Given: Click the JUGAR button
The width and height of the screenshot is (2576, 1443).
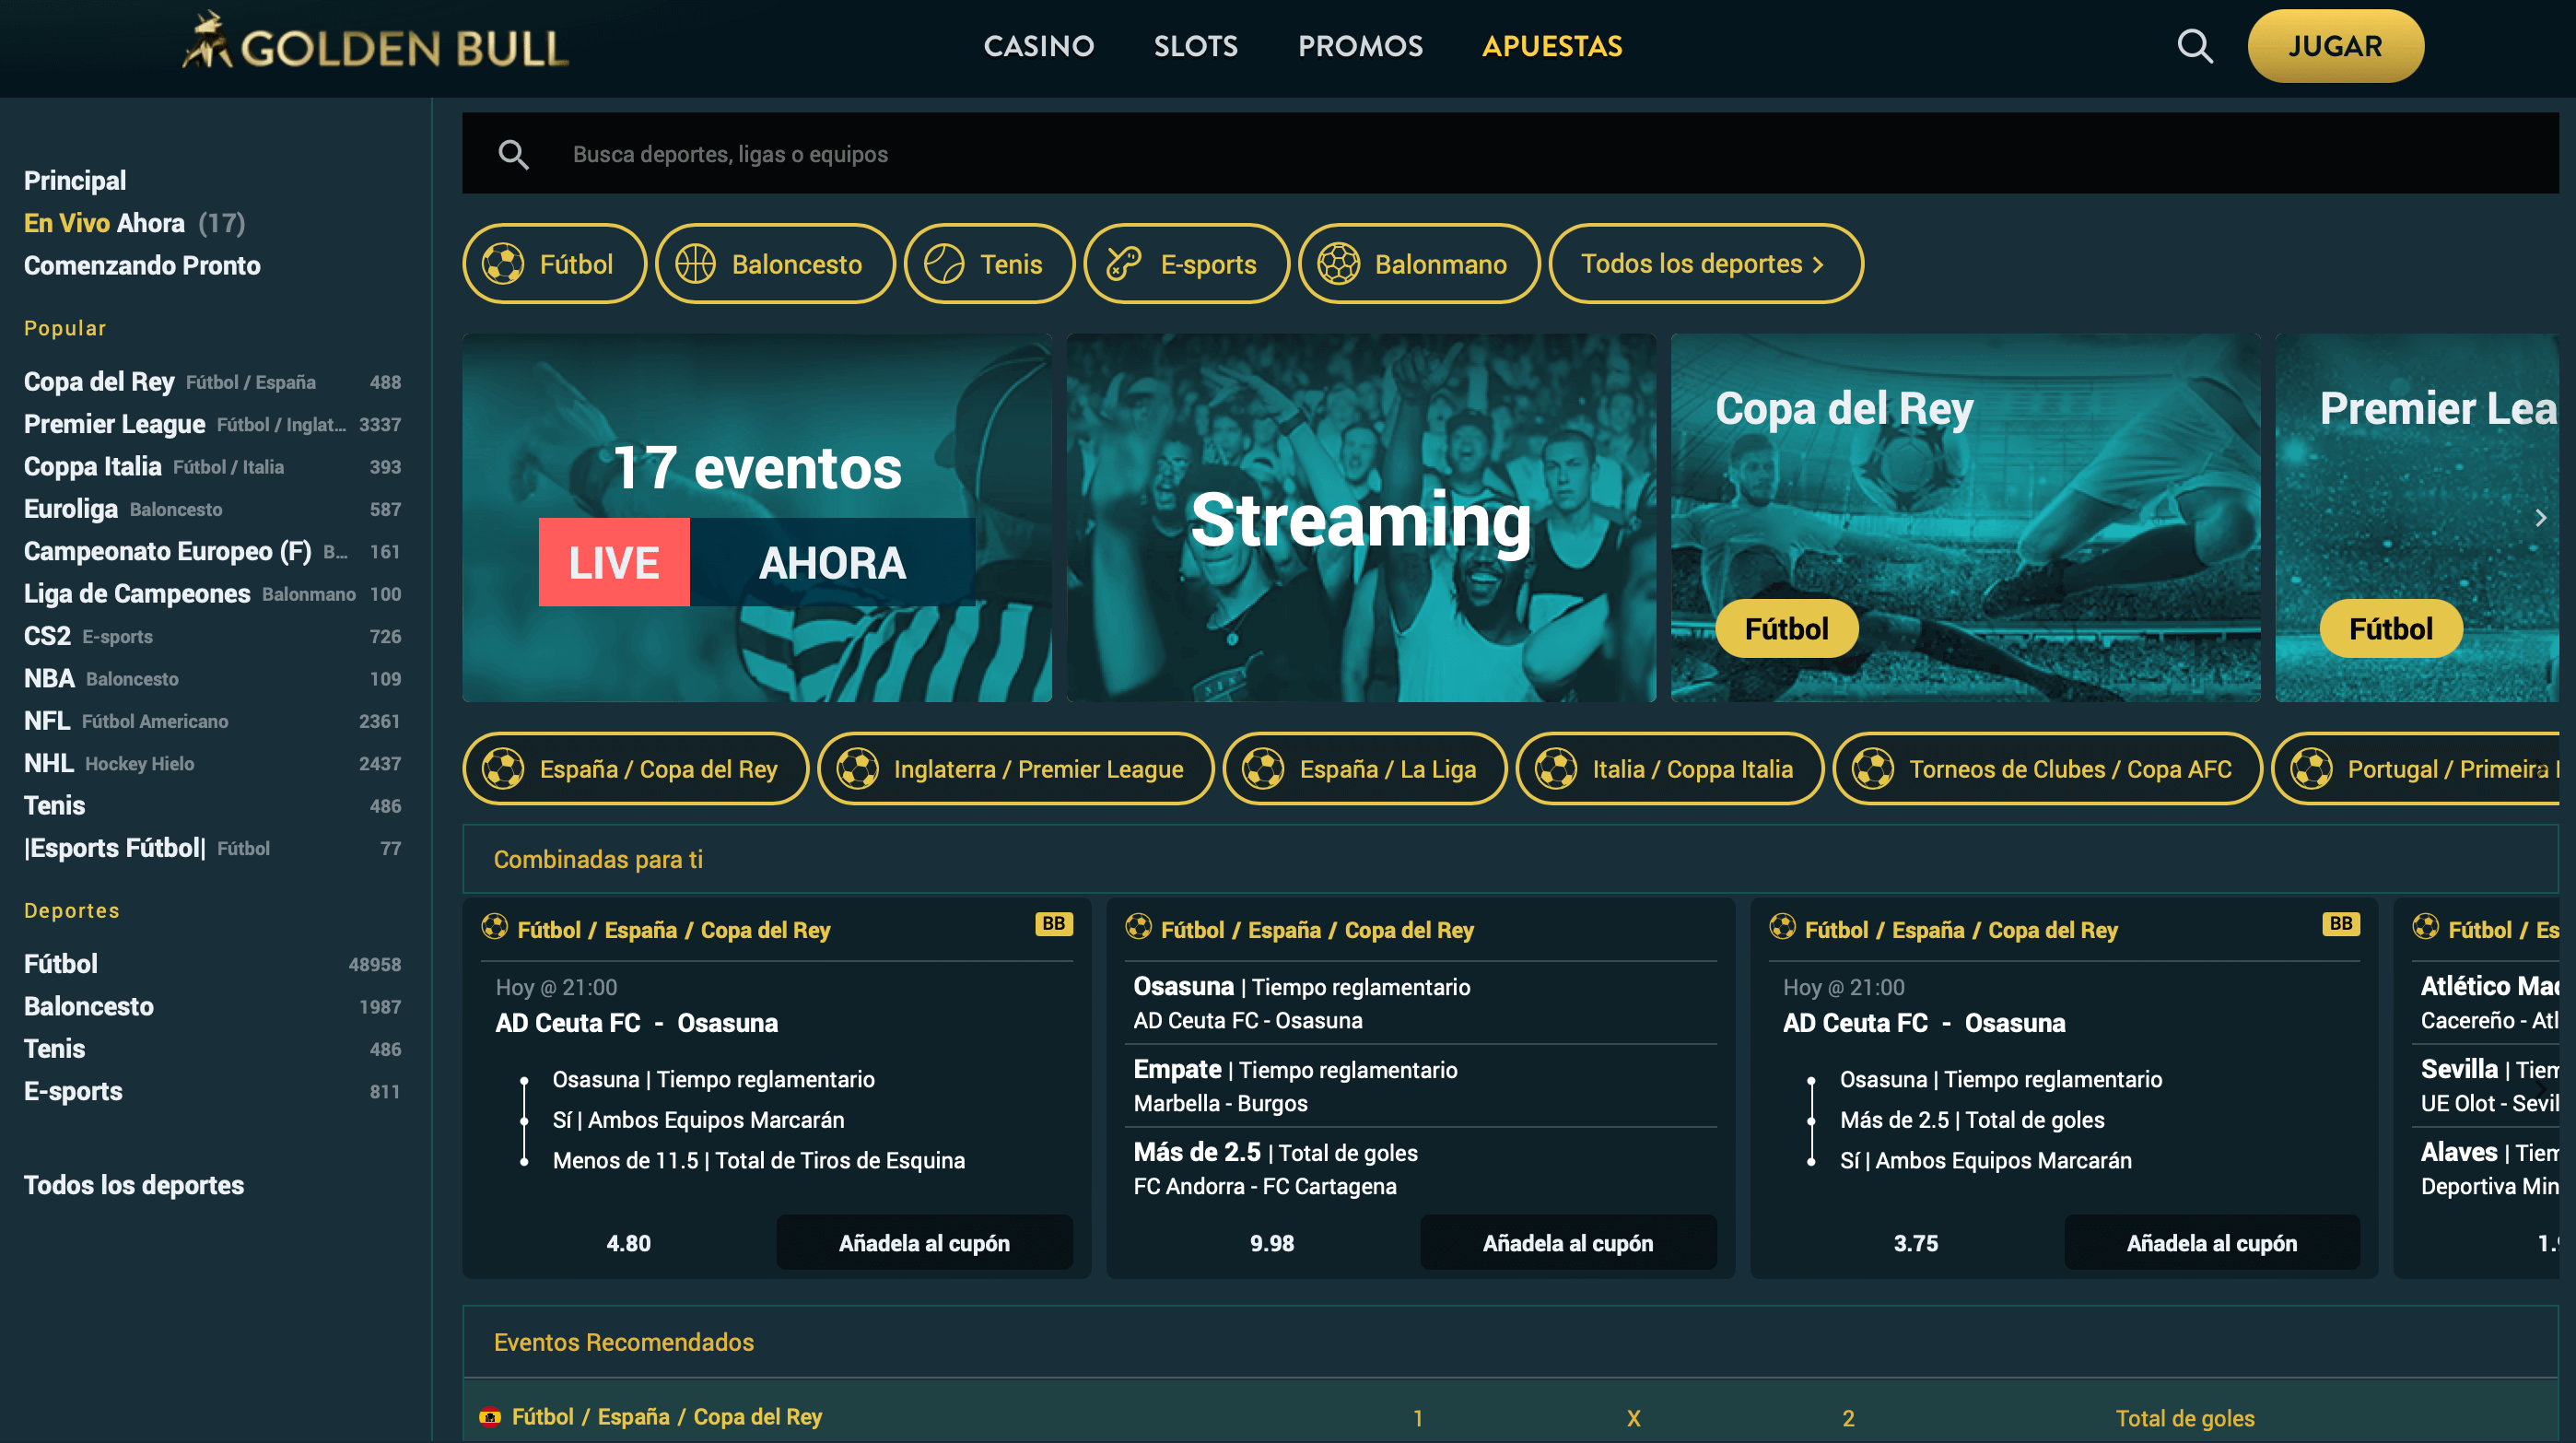Looking at the screenshot, I should click(2335, 46).
